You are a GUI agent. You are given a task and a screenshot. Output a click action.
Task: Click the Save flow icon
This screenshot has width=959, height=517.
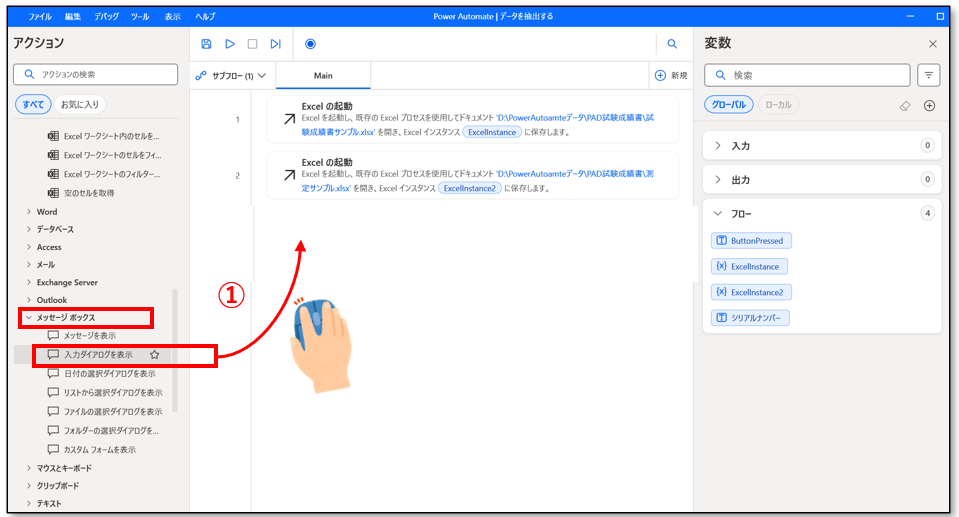[x=206, y=44]
